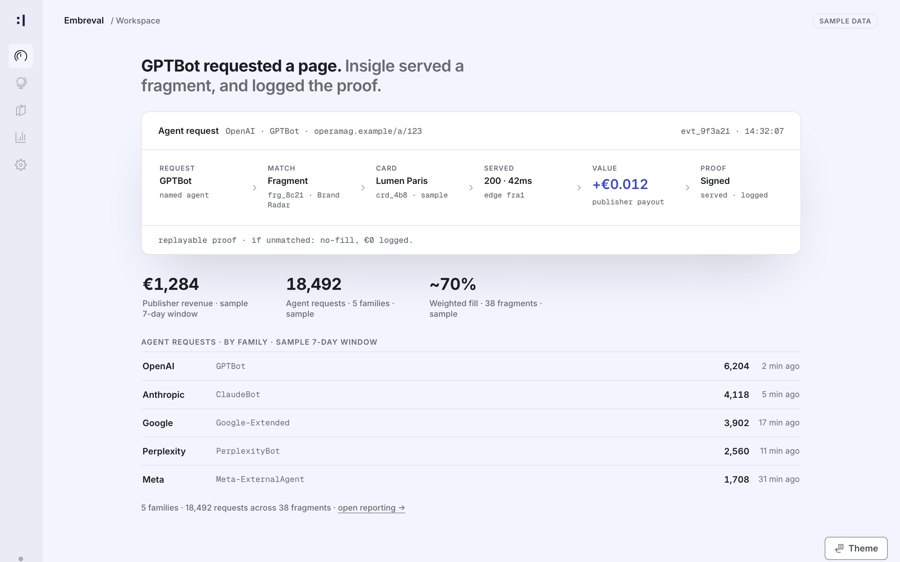Open the dashboard gauge icon in sidebar
The image size is (900, 562).
[21, 56]
